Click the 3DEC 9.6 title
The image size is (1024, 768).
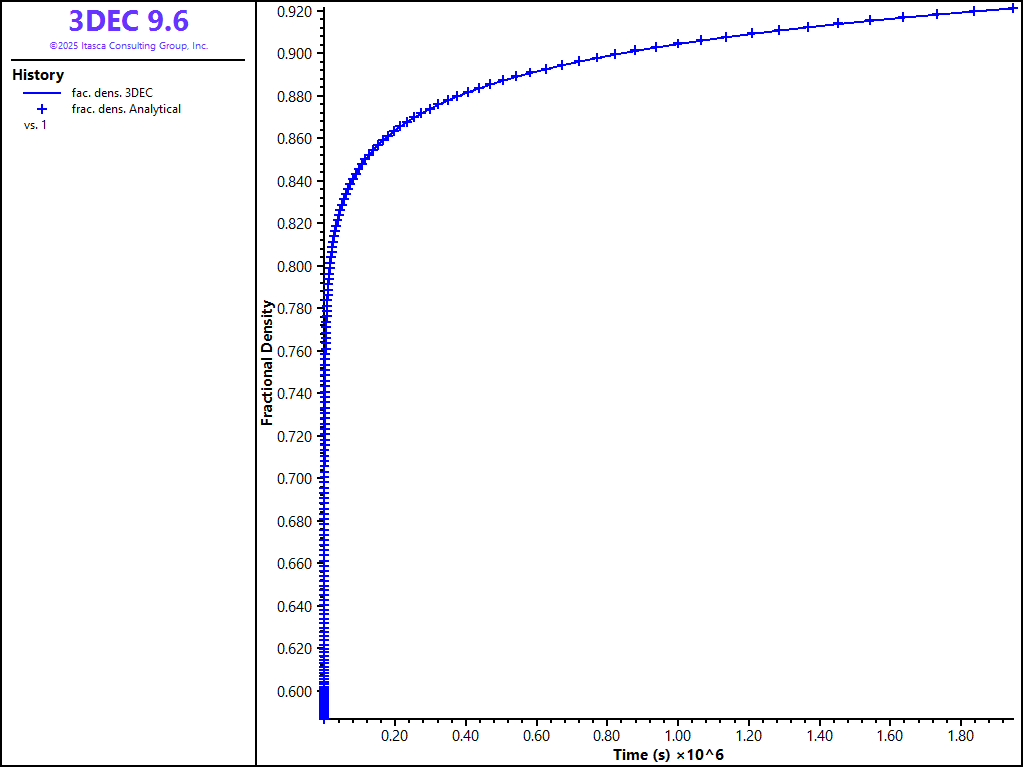[128, 21]
